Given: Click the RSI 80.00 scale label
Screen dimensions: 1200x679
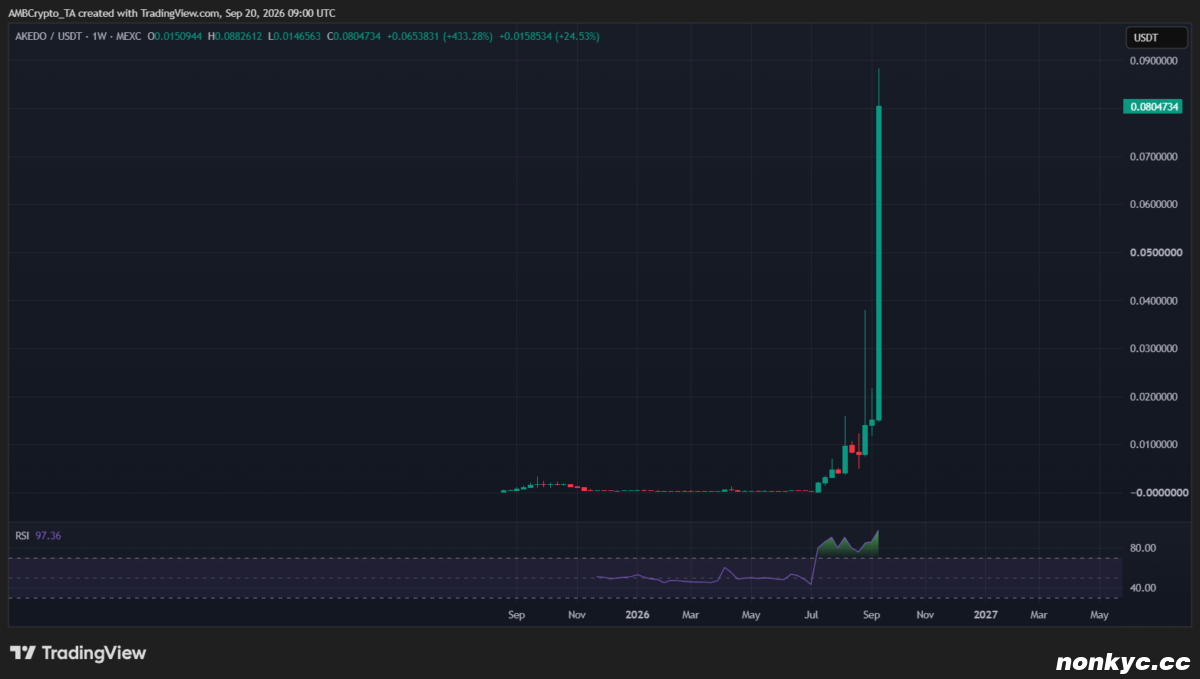Looking at the screenshot, I should 1143,548.
